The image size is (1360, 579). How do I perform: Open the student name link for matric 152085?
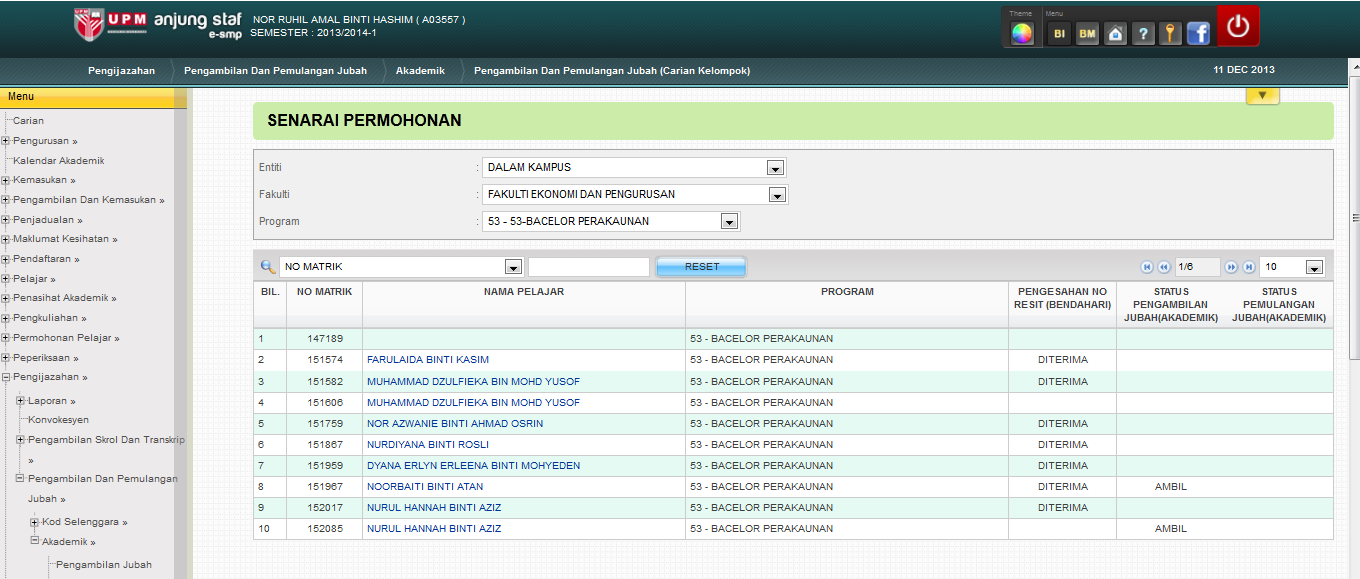(434, 529)
